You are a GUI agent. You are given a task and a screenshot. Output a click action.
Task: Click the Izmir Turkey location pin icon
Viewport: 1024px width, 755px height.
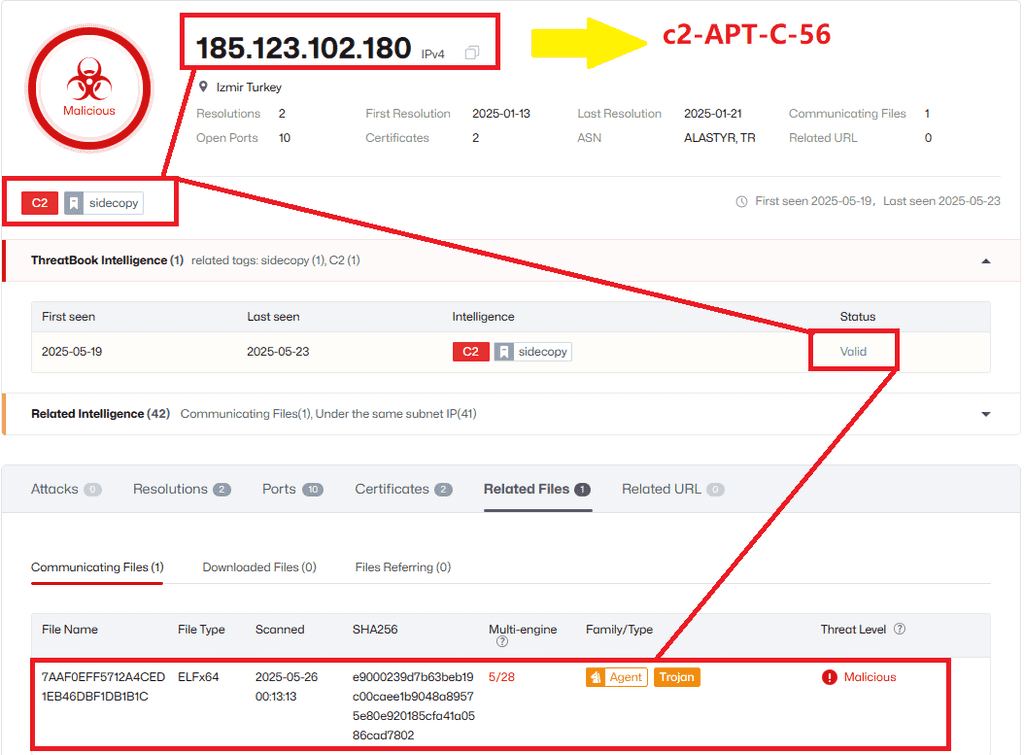pyautogui.click(x=204, y=87)
